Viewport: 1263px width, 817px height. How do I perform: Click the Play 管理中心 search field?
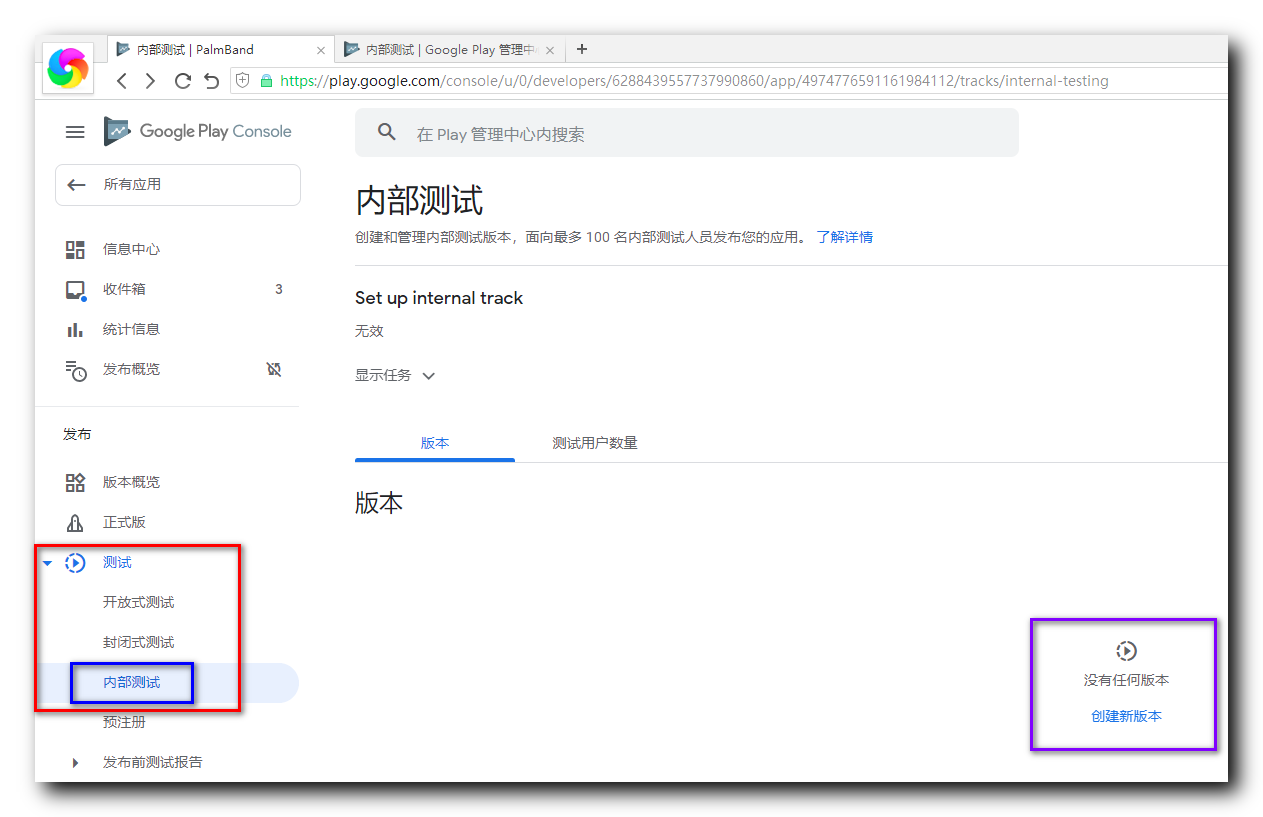click(x=687, y=132)
